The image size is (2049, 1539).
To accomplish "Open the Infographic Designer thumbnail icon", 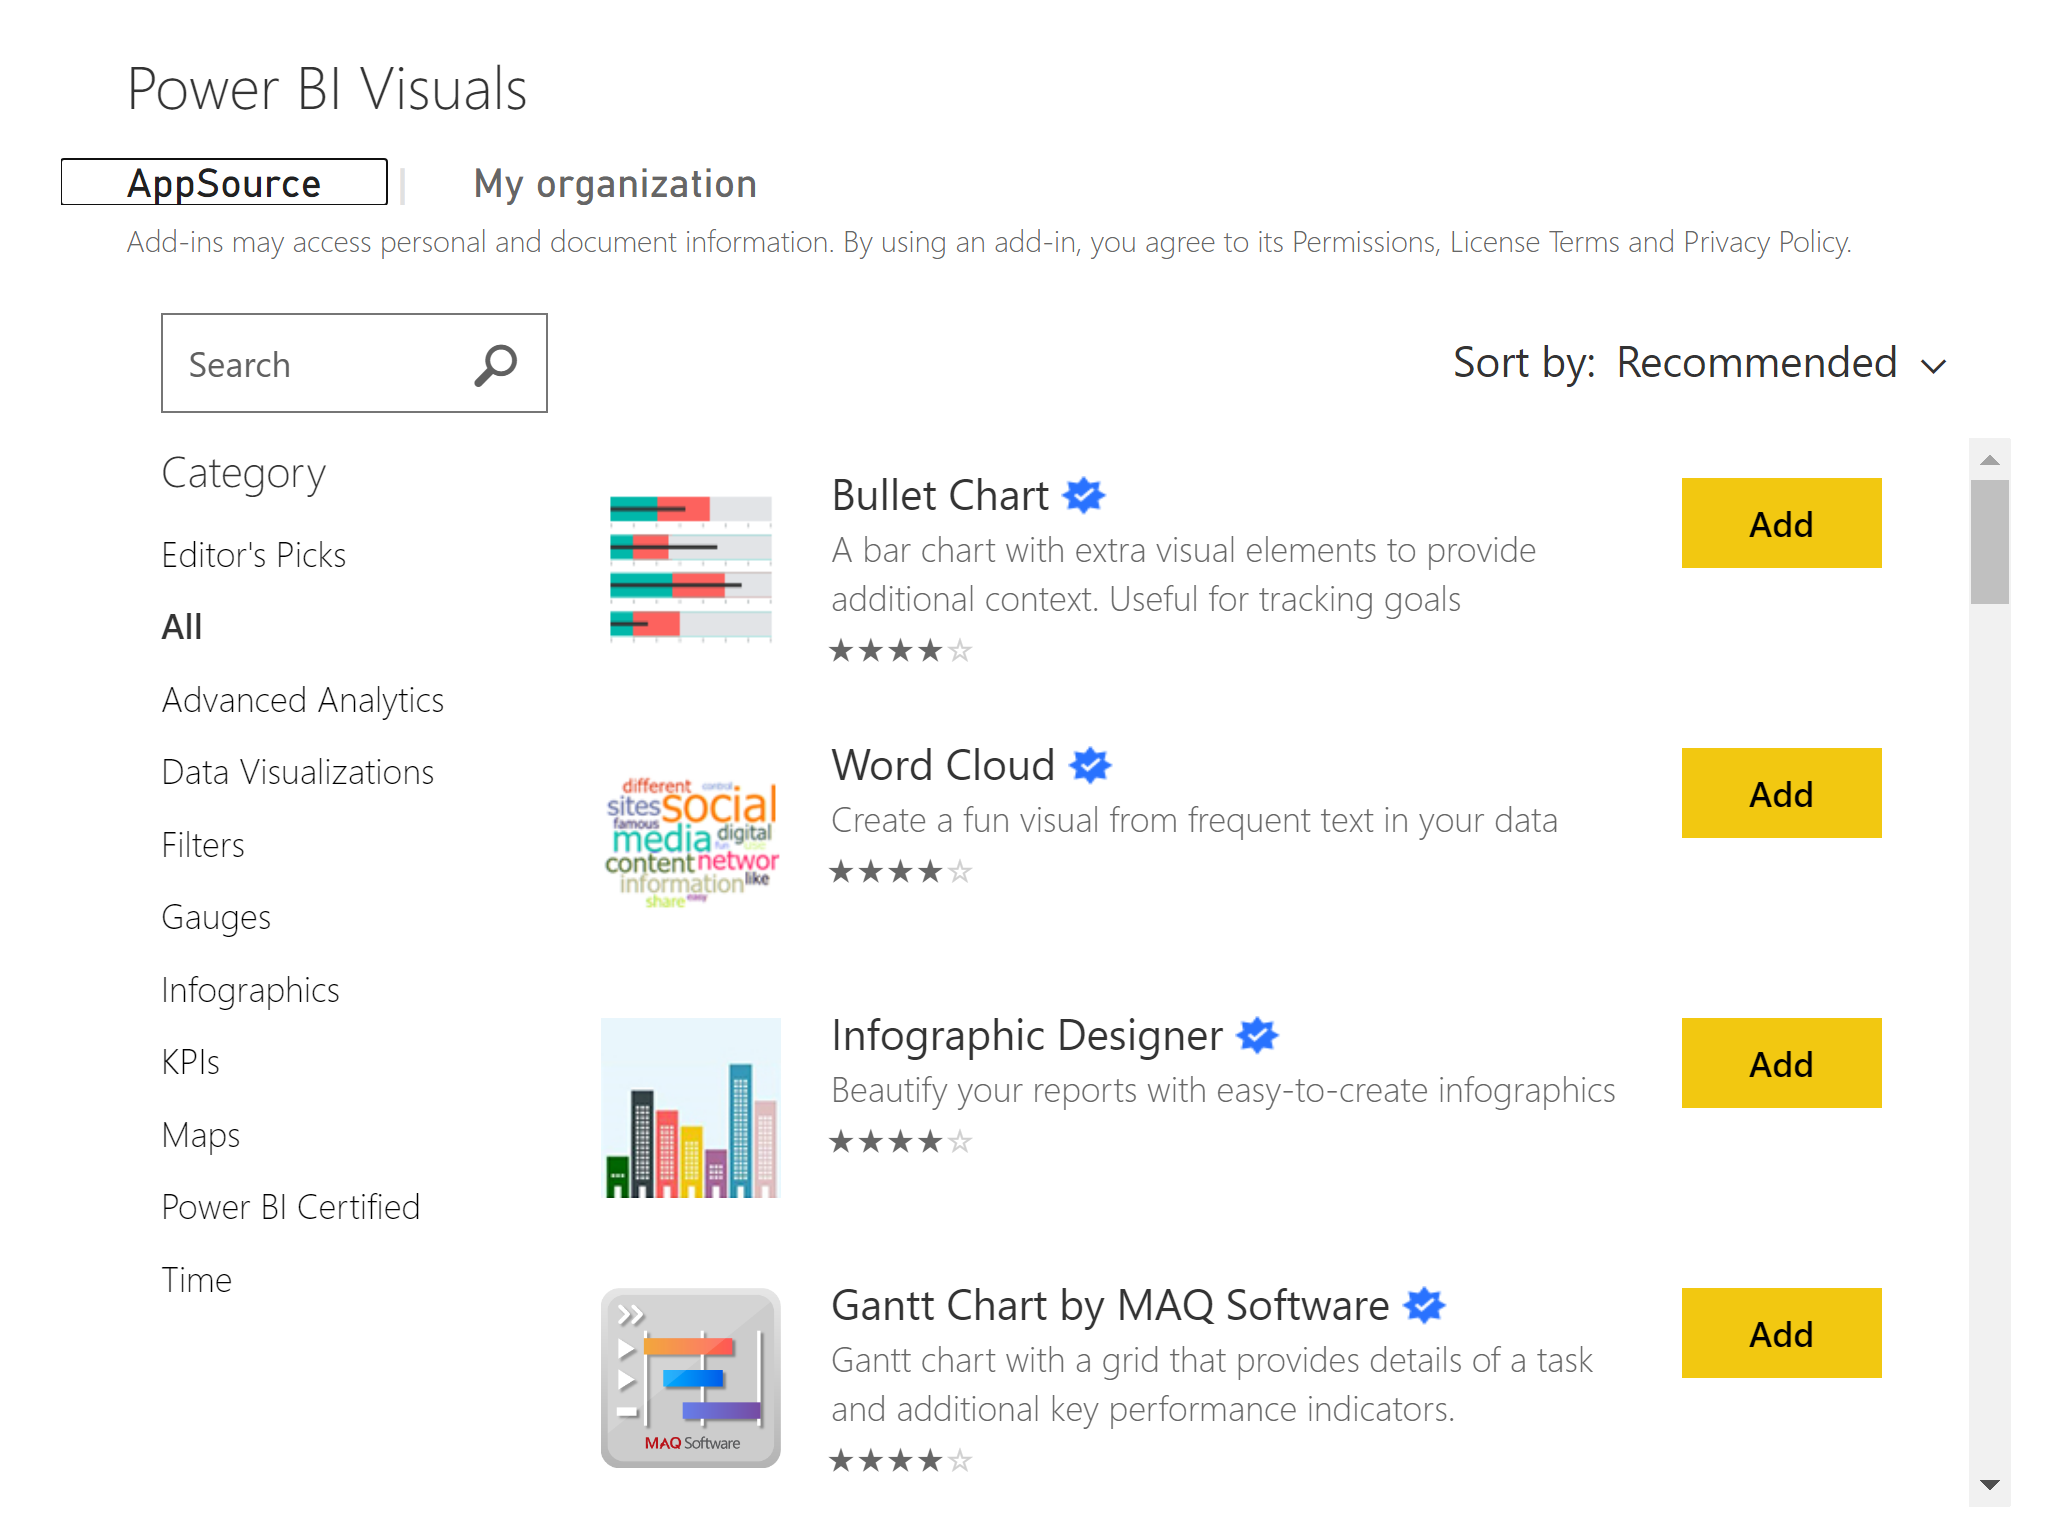I will (x=690, y=1108).
